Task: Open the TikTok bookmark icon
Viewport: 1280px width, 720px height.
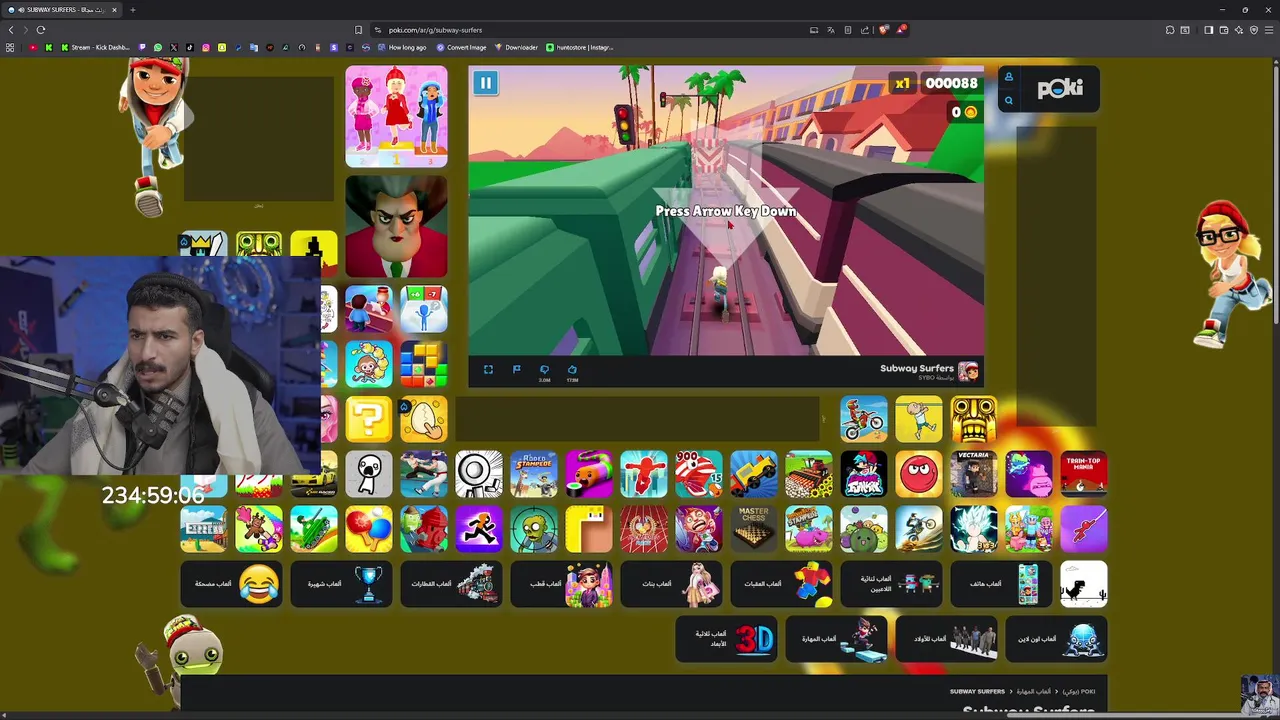Action: [x=190, y=47]
